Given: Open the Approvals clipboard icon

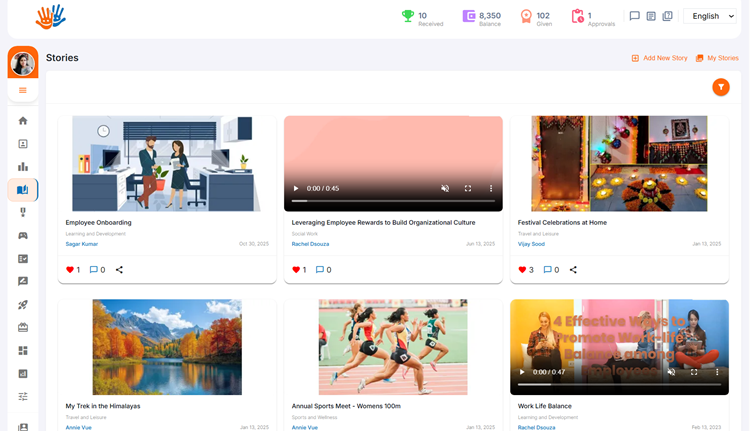Looking at the screenshot, I should coord(577,16).
